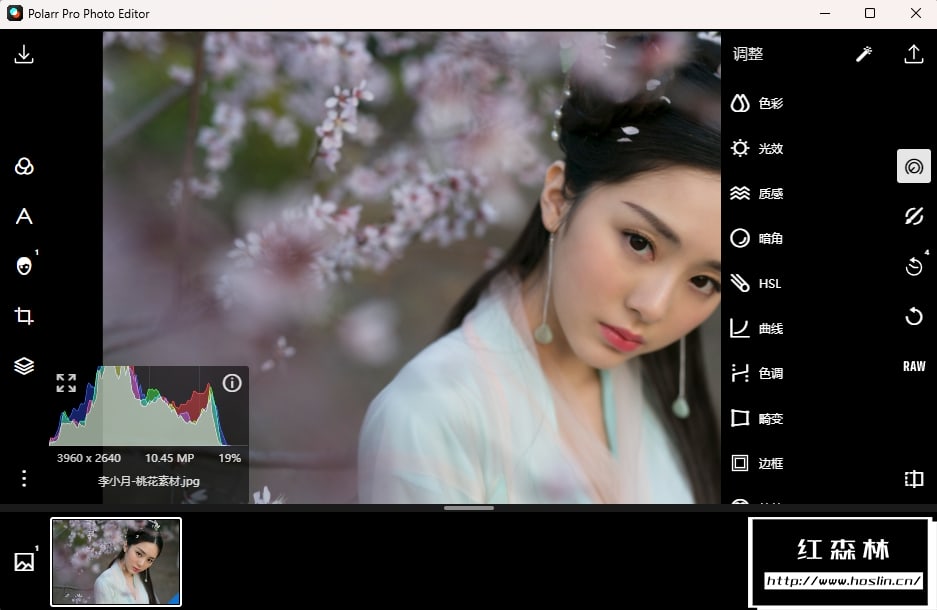The height and width of the screenshot is (610, 937).
Task: Click the filmstrip panel drag handle
Action: coord(468,508)
